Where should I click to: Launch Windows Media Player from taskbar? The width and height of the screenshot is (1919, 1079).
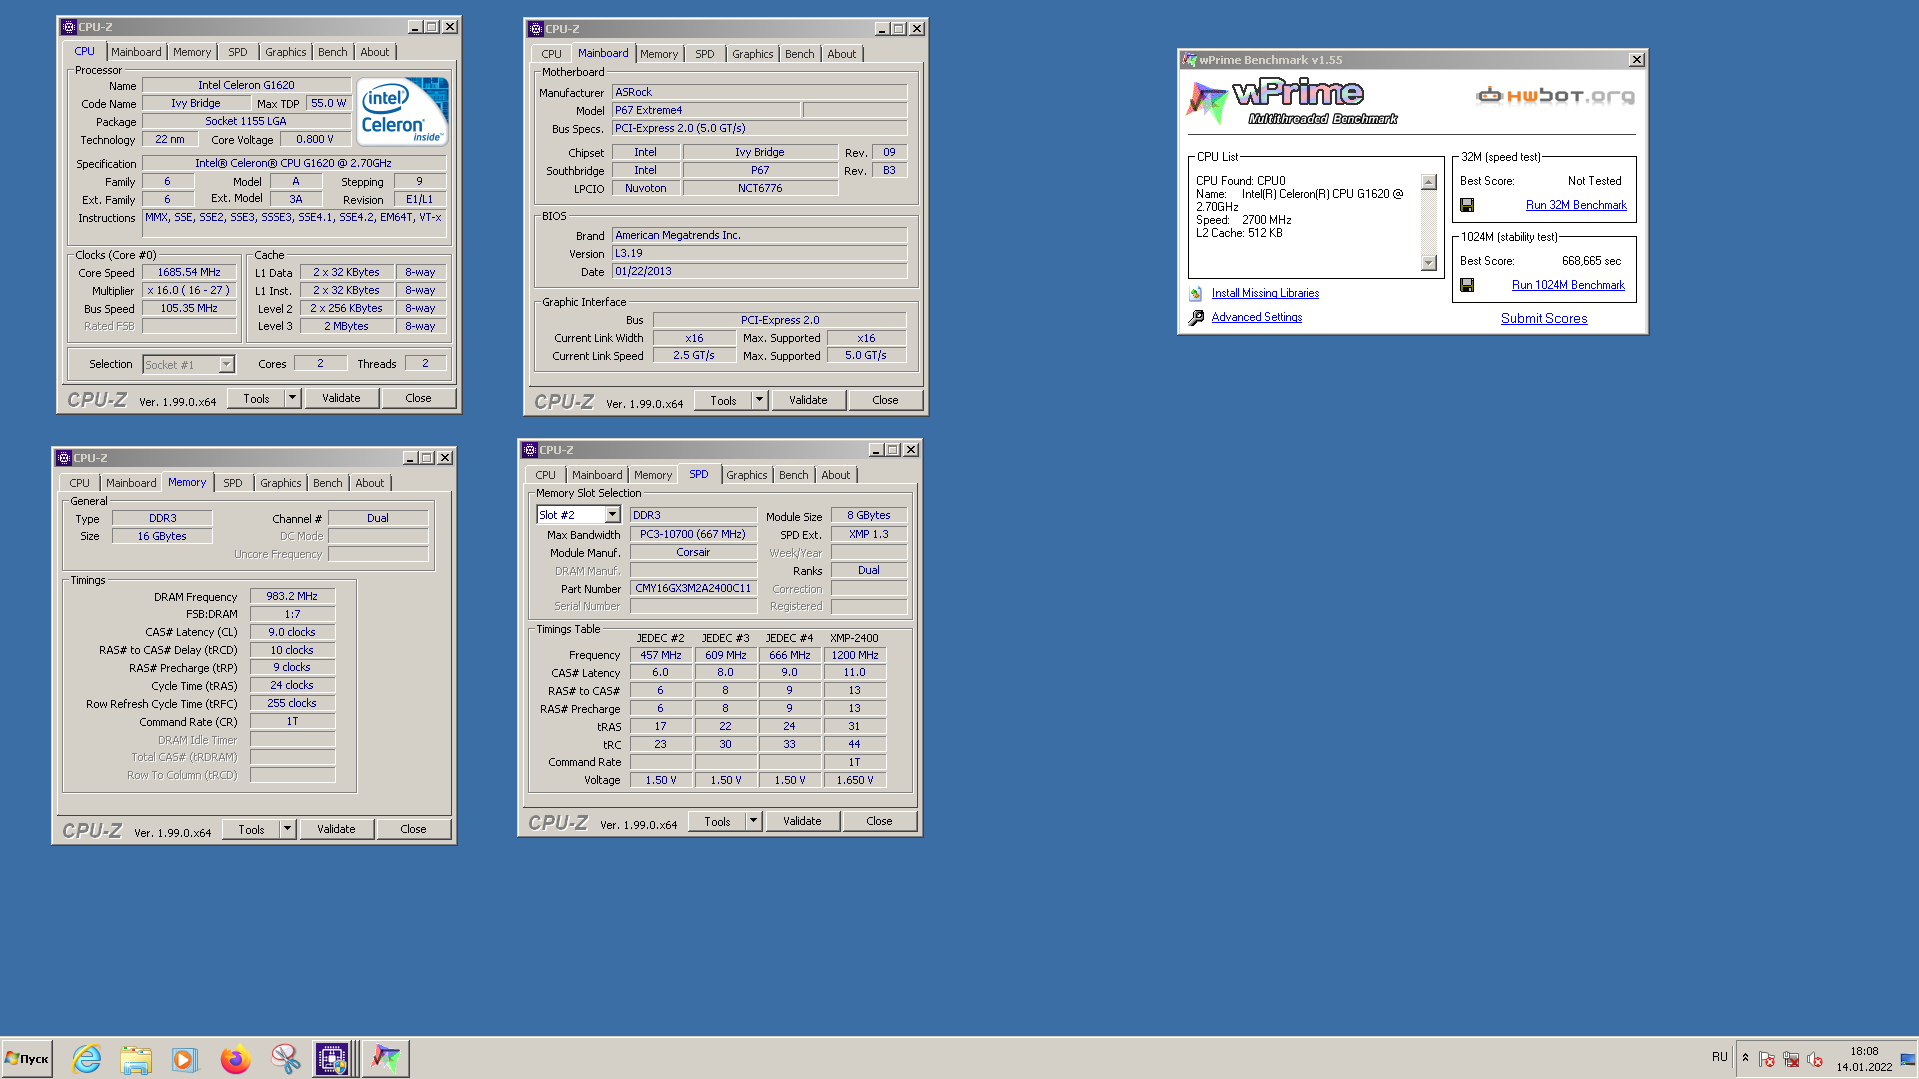pos(184,1058)
